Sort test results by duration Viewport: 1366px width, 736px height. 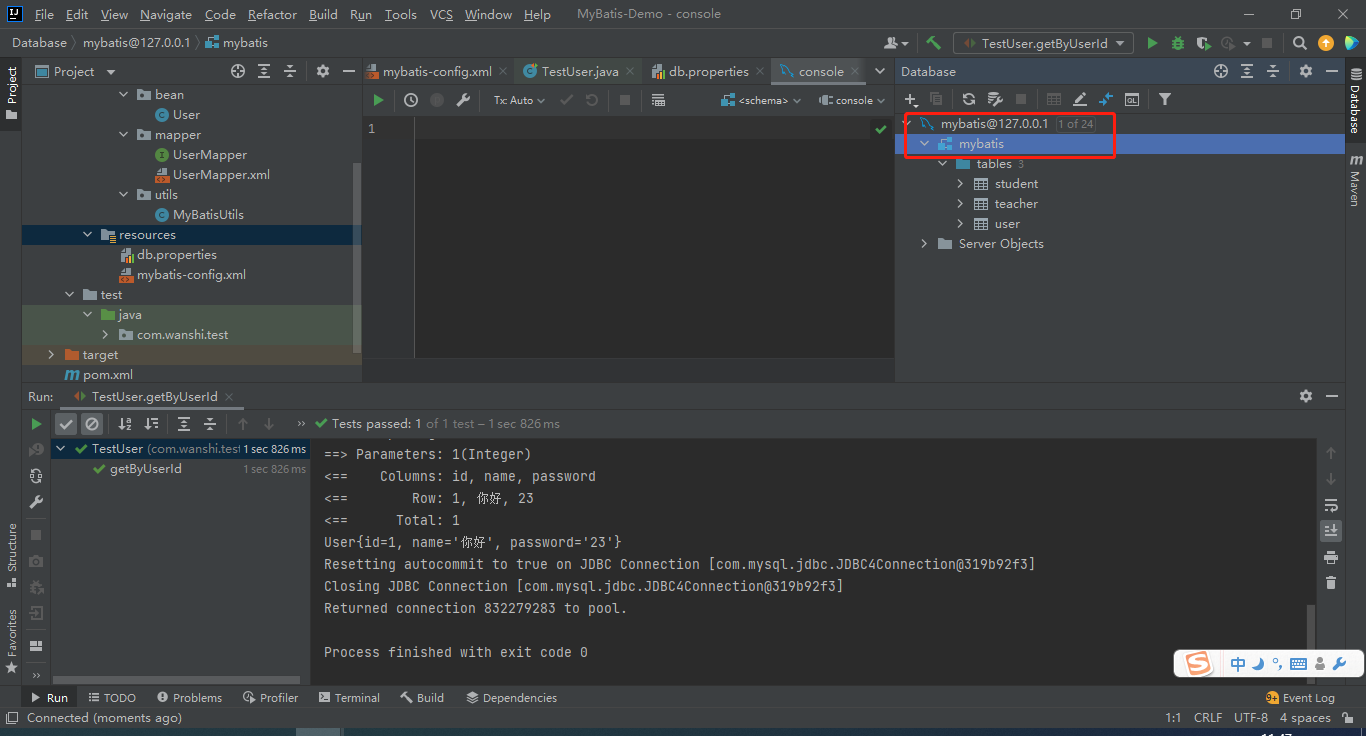point(151,424)
